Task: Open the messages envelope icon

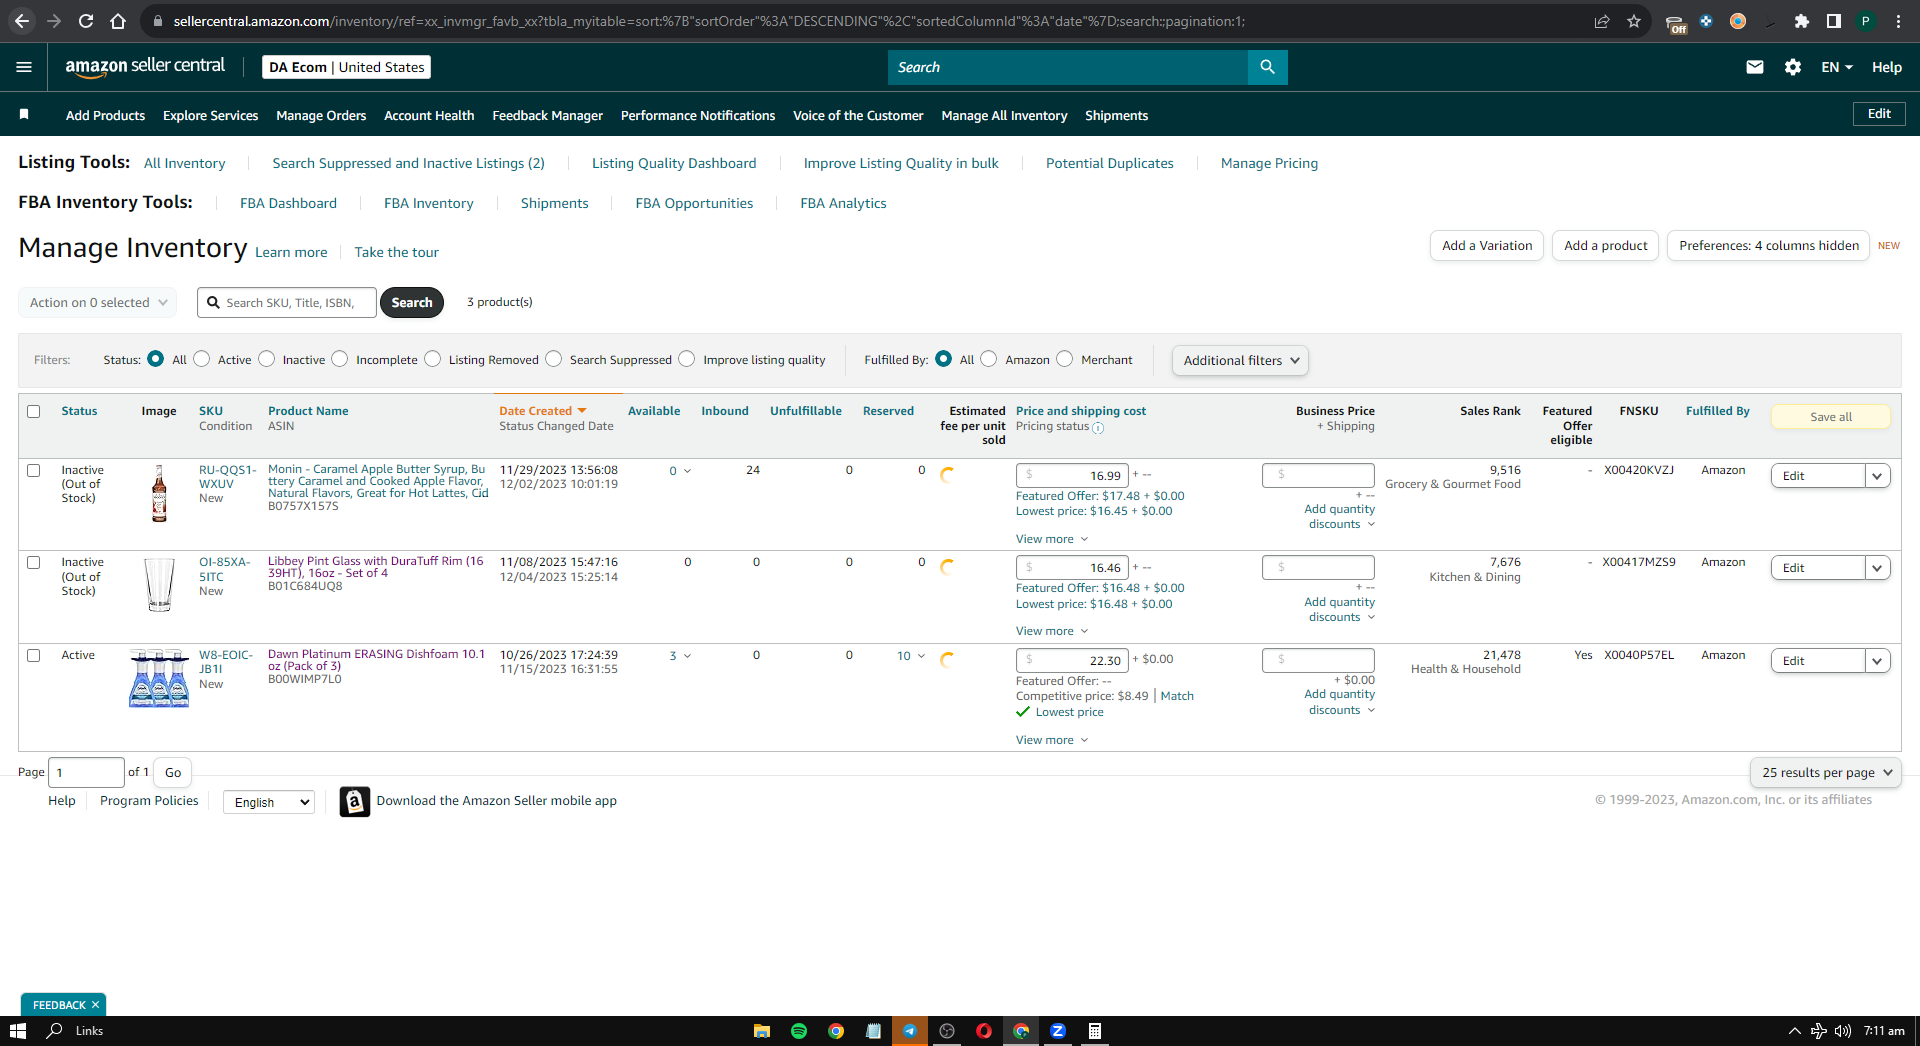Action: click(x=1754, y=67)
